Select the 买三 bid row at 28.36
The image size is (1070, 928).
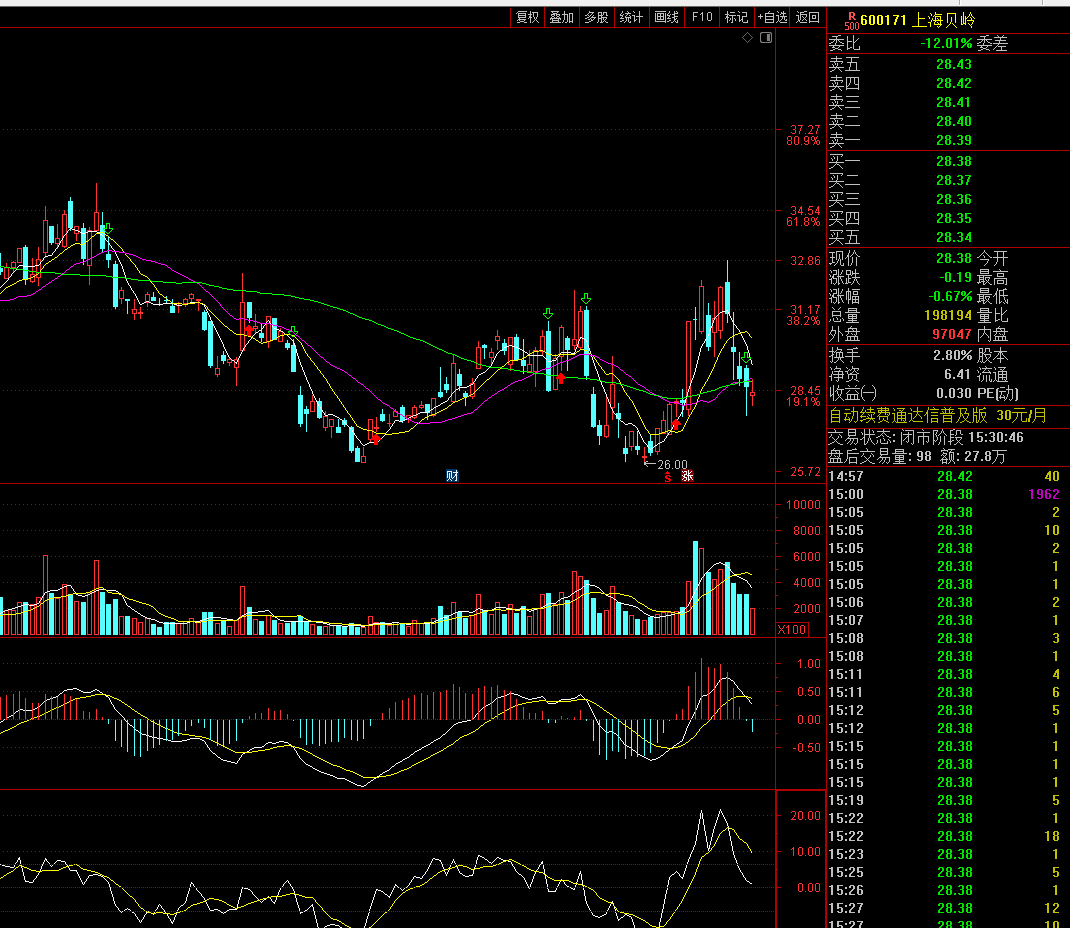pos(948,200)
